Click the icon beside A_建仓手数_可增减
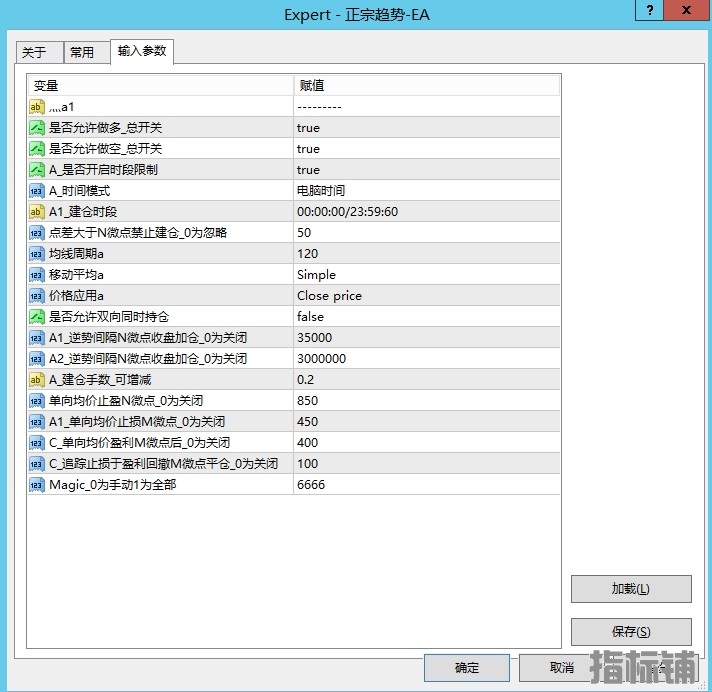This screenshot has width=712, height=692. [x=37, y=380]
